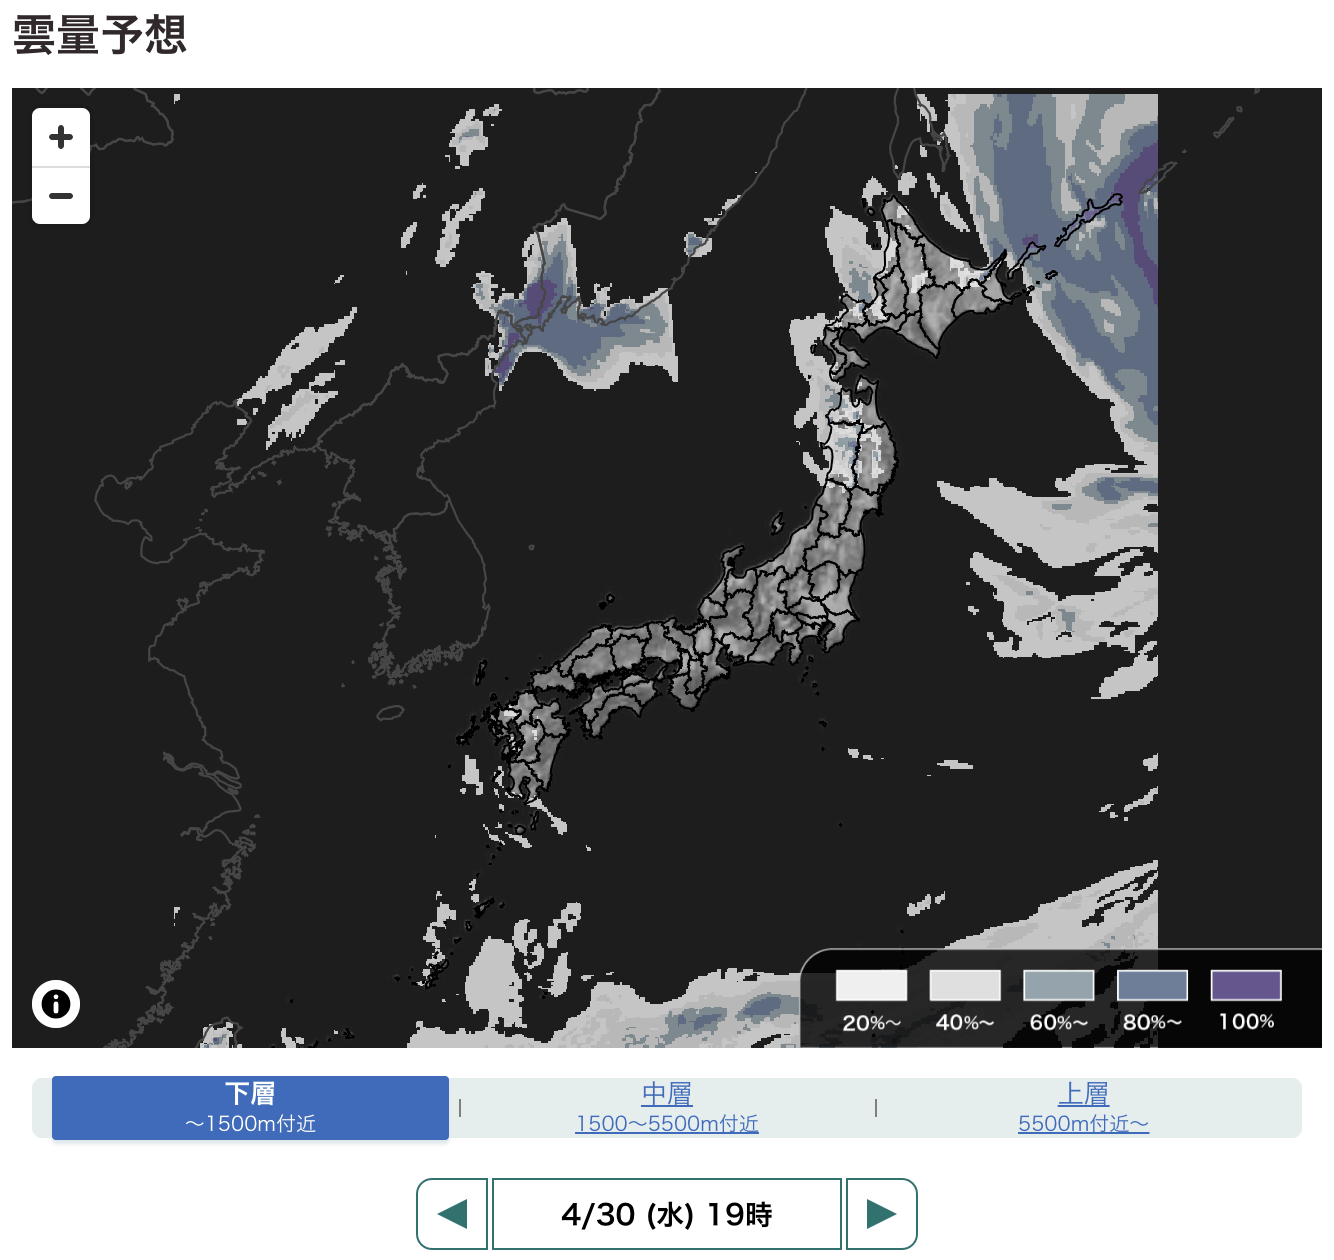
Task: Click the 100% purple legend swatch
Action: [x=1246, y=985]
